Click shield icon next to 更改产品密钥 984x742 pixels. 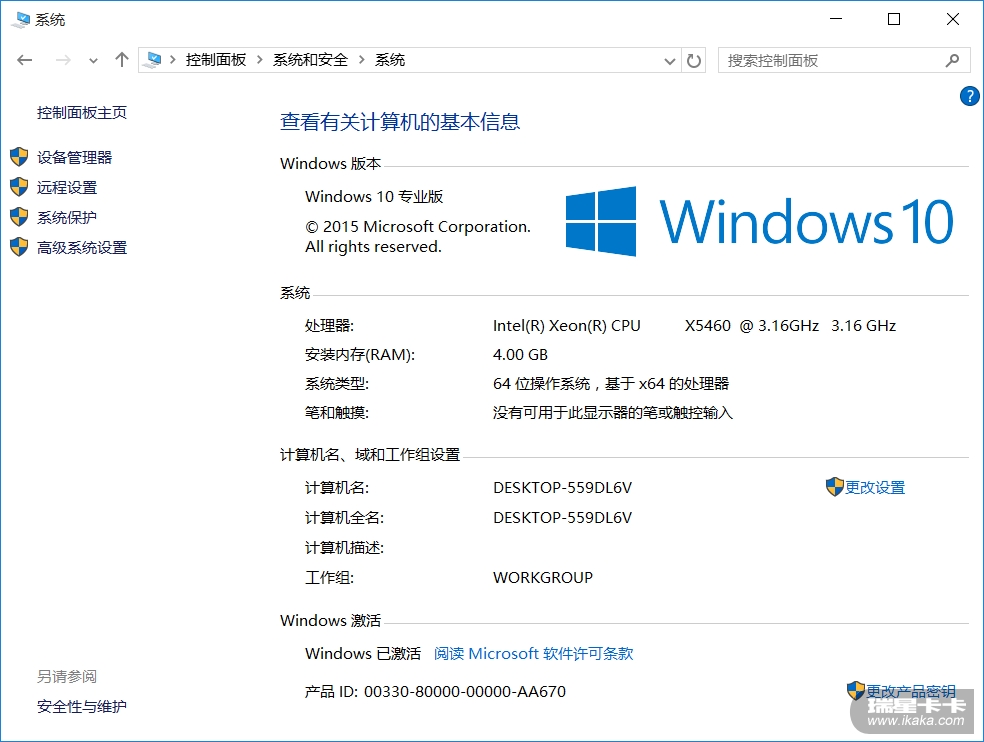click(x=856, y=691)
